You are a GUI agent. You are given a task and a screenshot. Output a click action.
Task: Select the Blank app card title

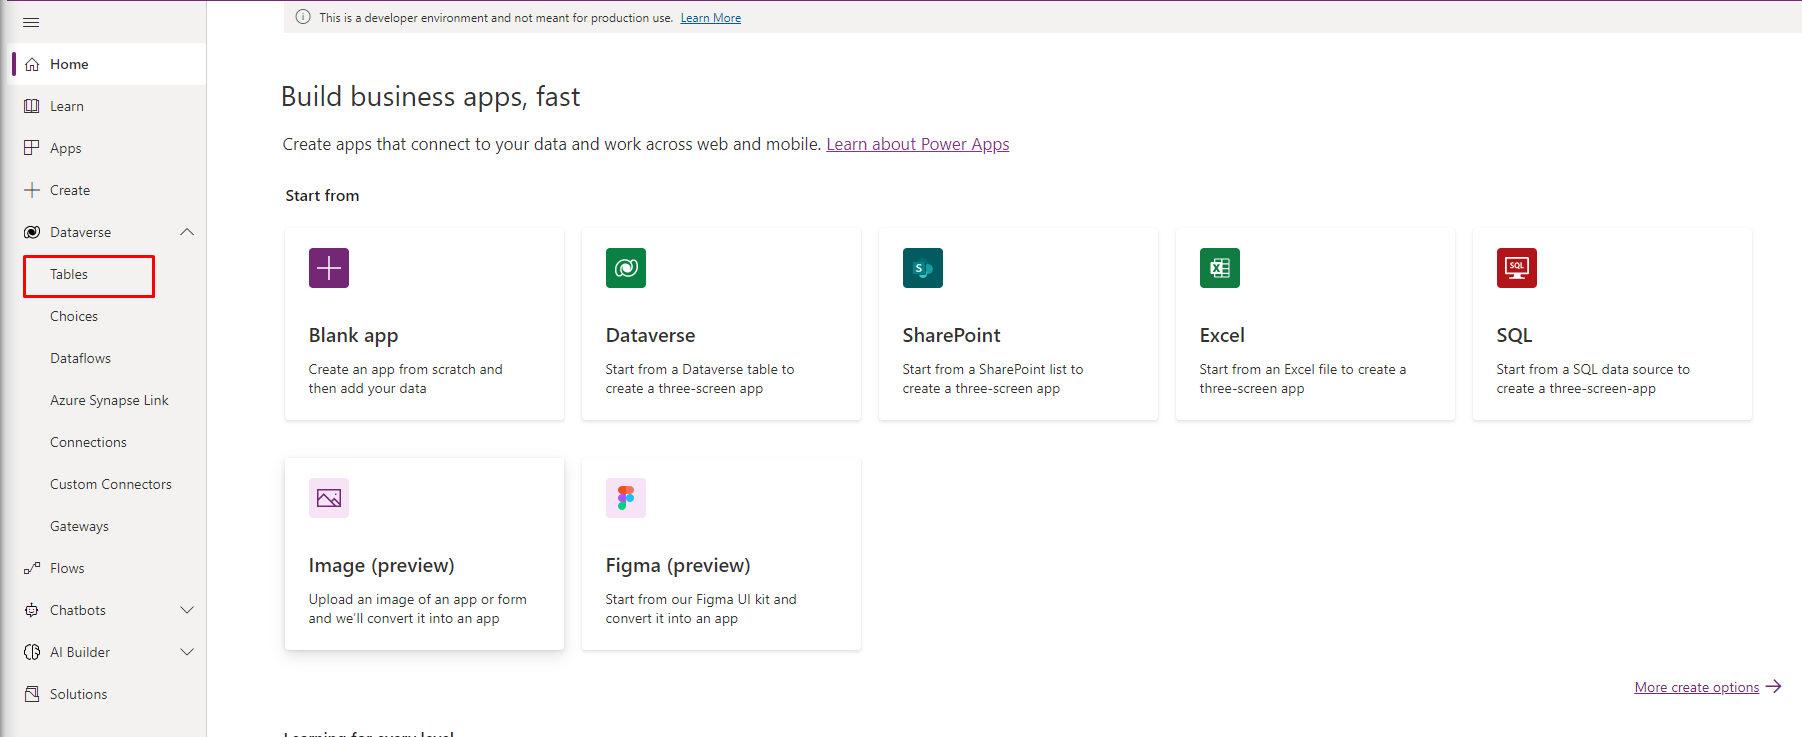click(x=353, y=335)
